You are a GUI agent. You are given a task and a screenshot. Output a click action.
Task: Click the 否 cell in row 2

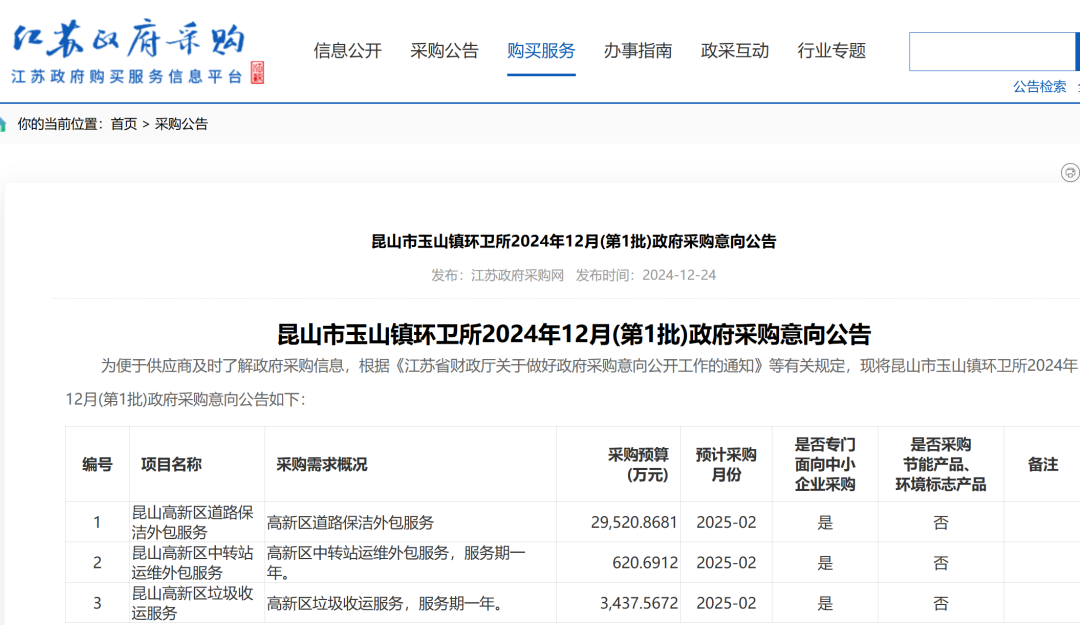(941, 563)
